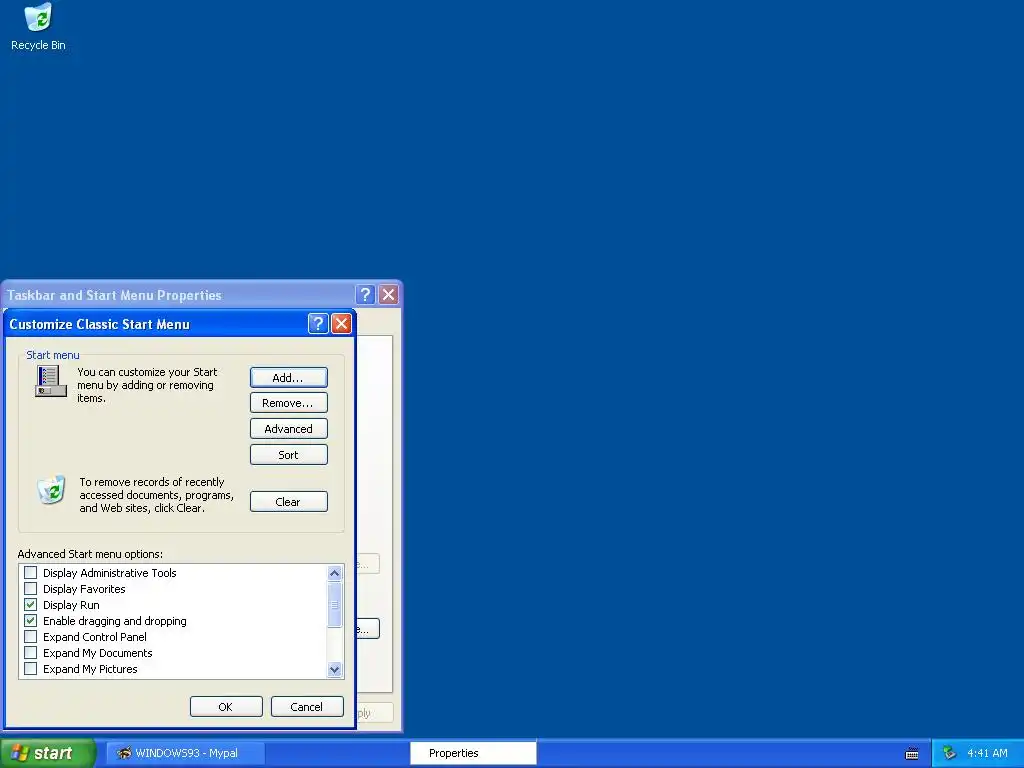Click the network tray icon near clock
The image size is (1024, 768).
949,753
